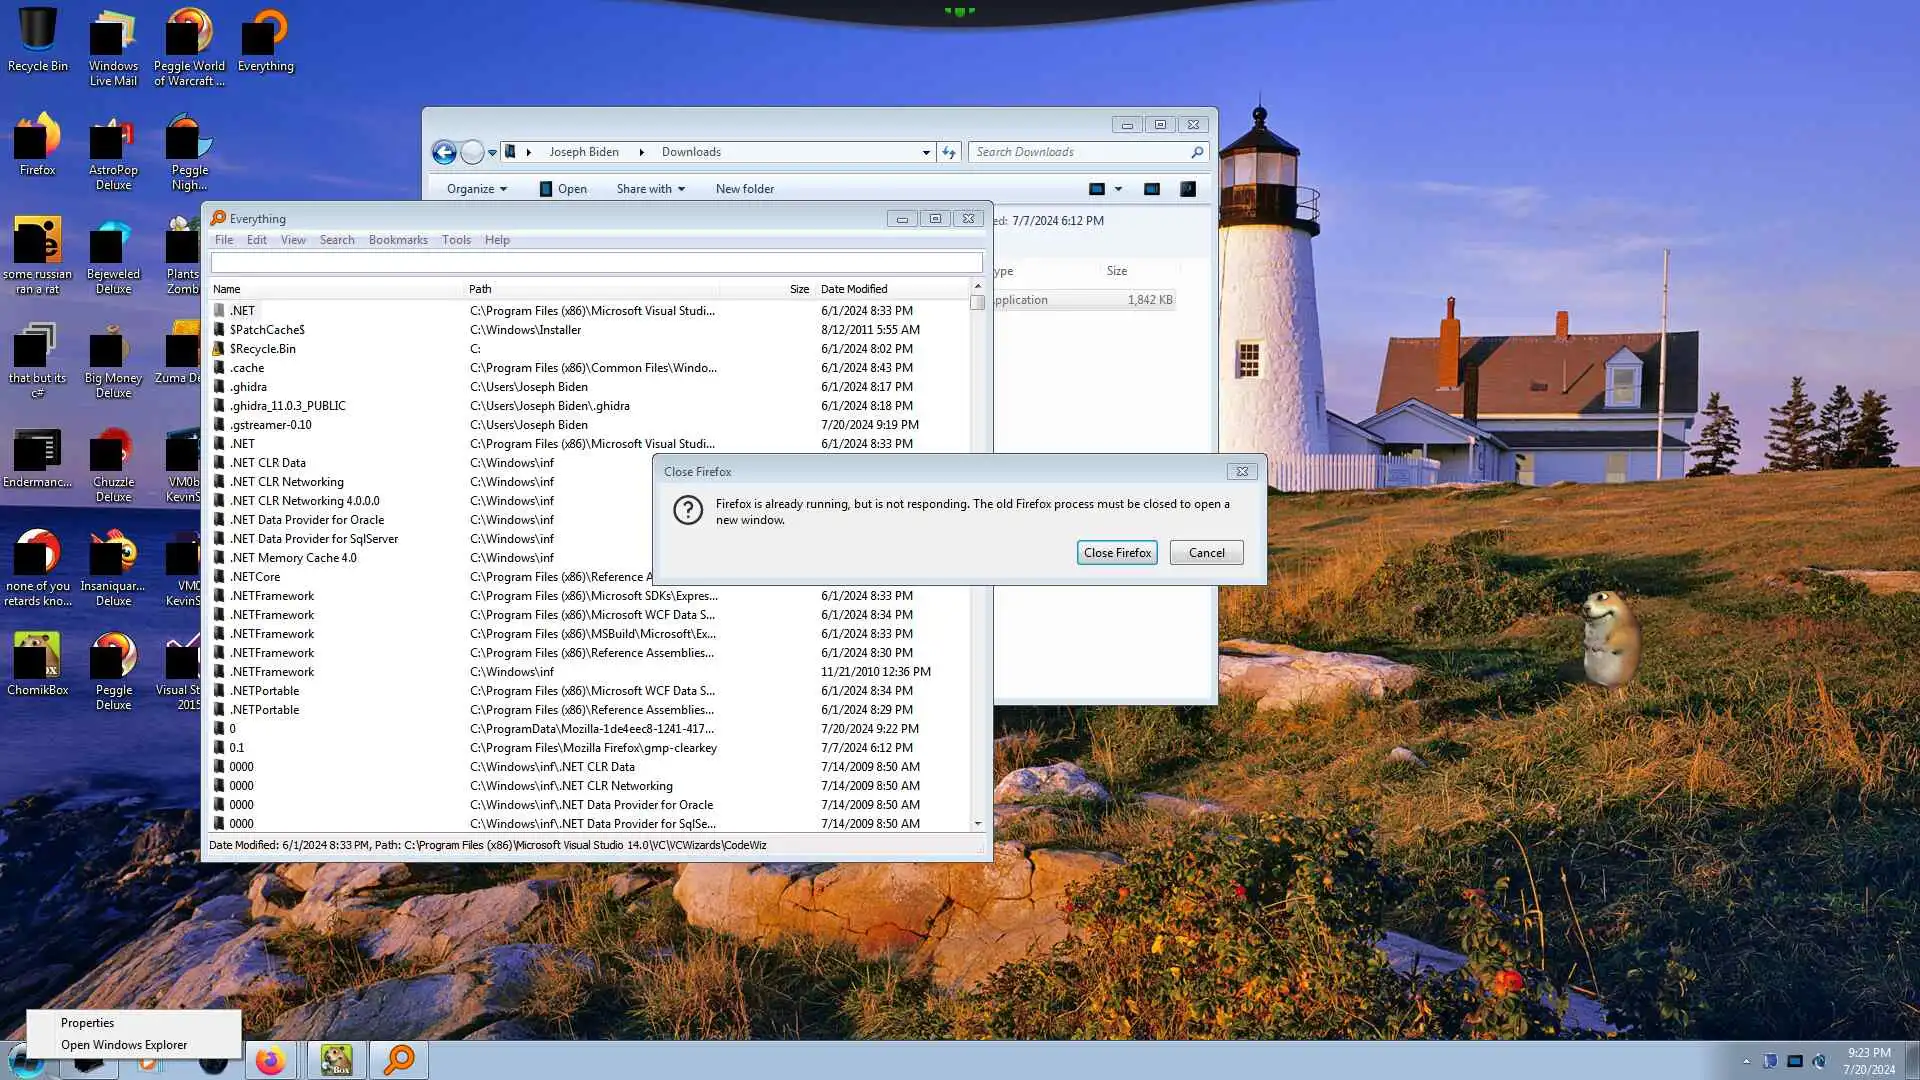This screenshot has width=1920, height=1080.
Task: Open the Share with dropdown
Action: click(x=650, y=189)
